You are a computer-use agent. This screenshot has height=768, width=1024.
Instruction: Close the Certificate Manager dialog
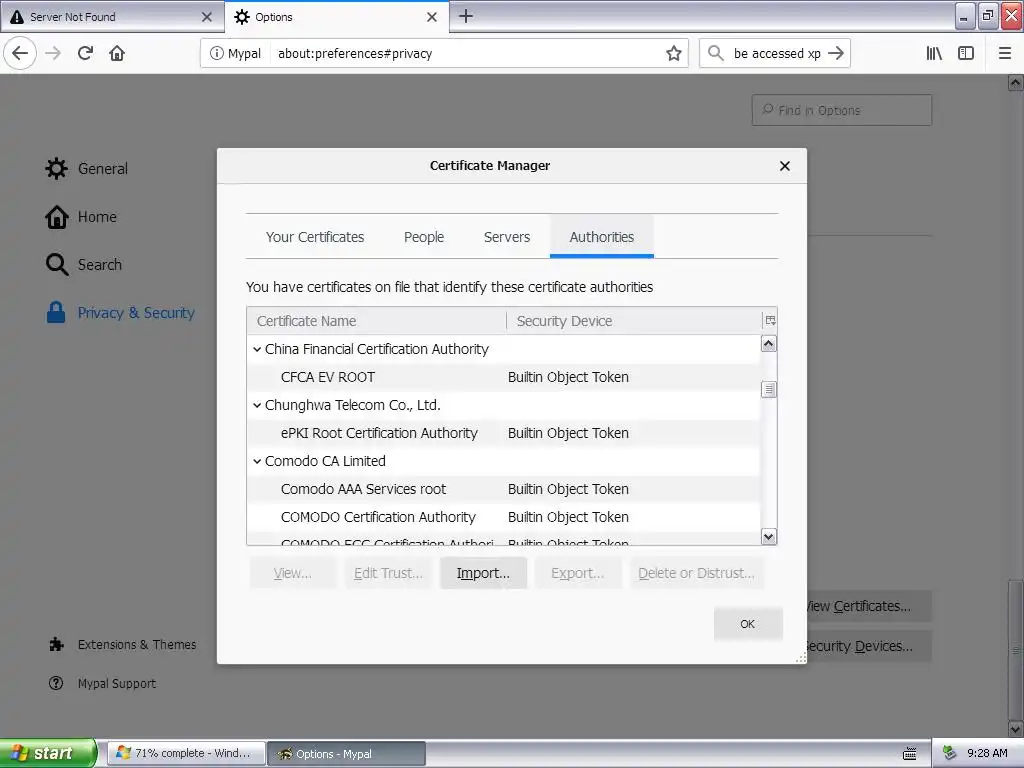tap(785, 166)
